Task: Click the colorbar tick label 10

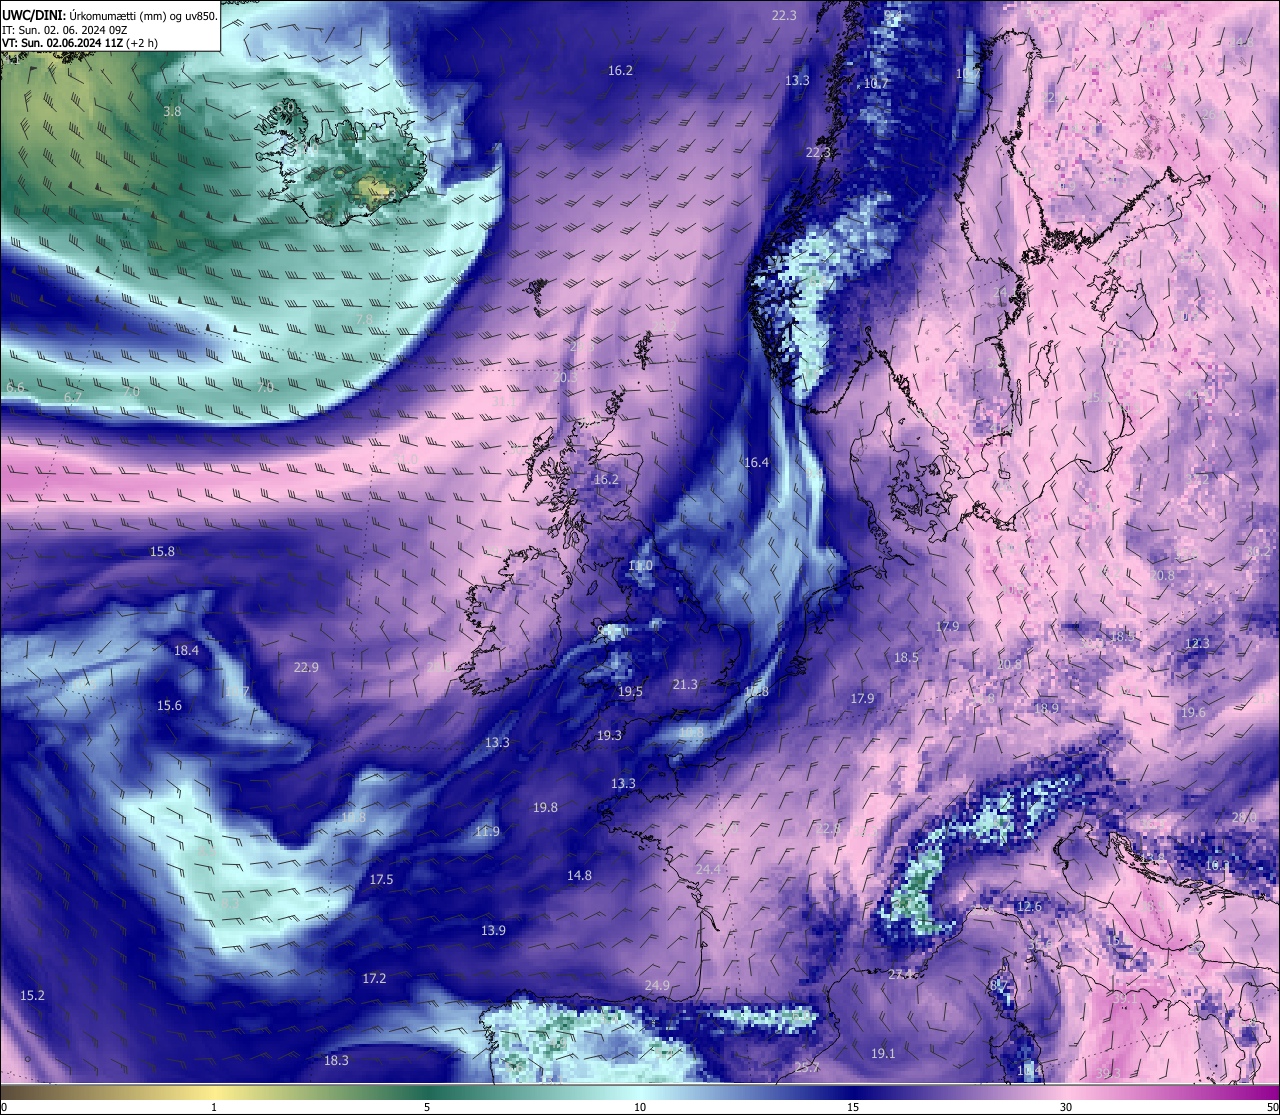Action: [640, 1107]
